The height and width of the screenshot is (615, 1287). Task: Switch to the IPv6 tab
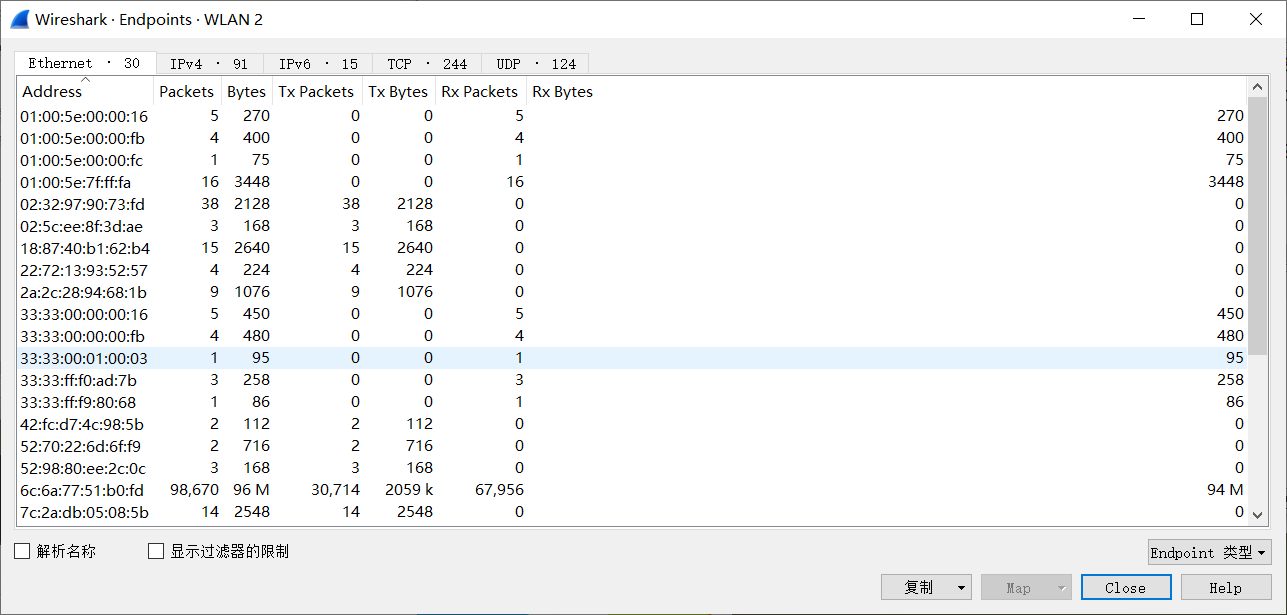318,64
